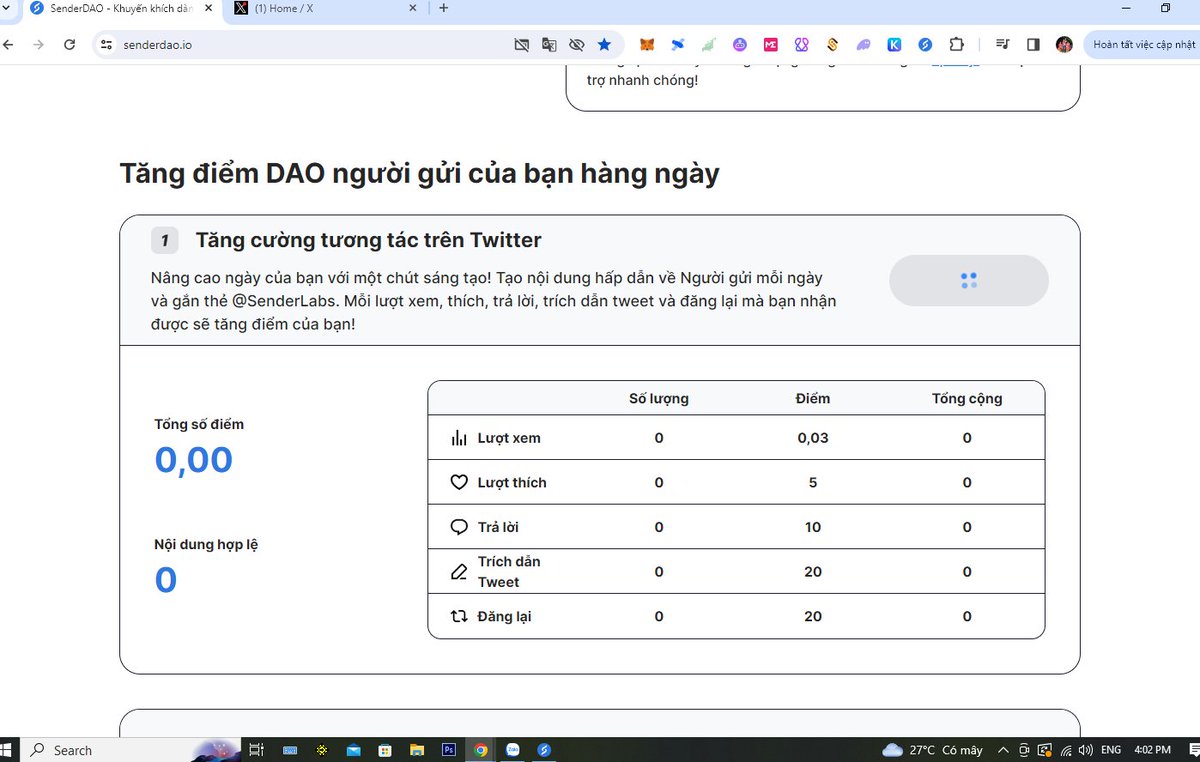Restore down the browser window

(x=1165, y=8)
